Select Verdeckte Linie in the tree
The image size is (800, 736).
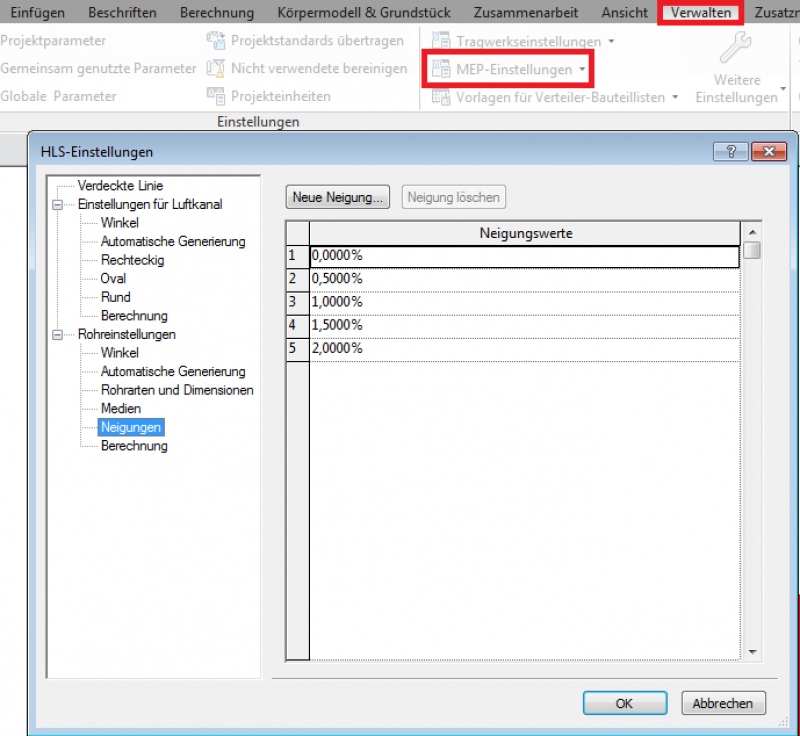pos(120,186)
